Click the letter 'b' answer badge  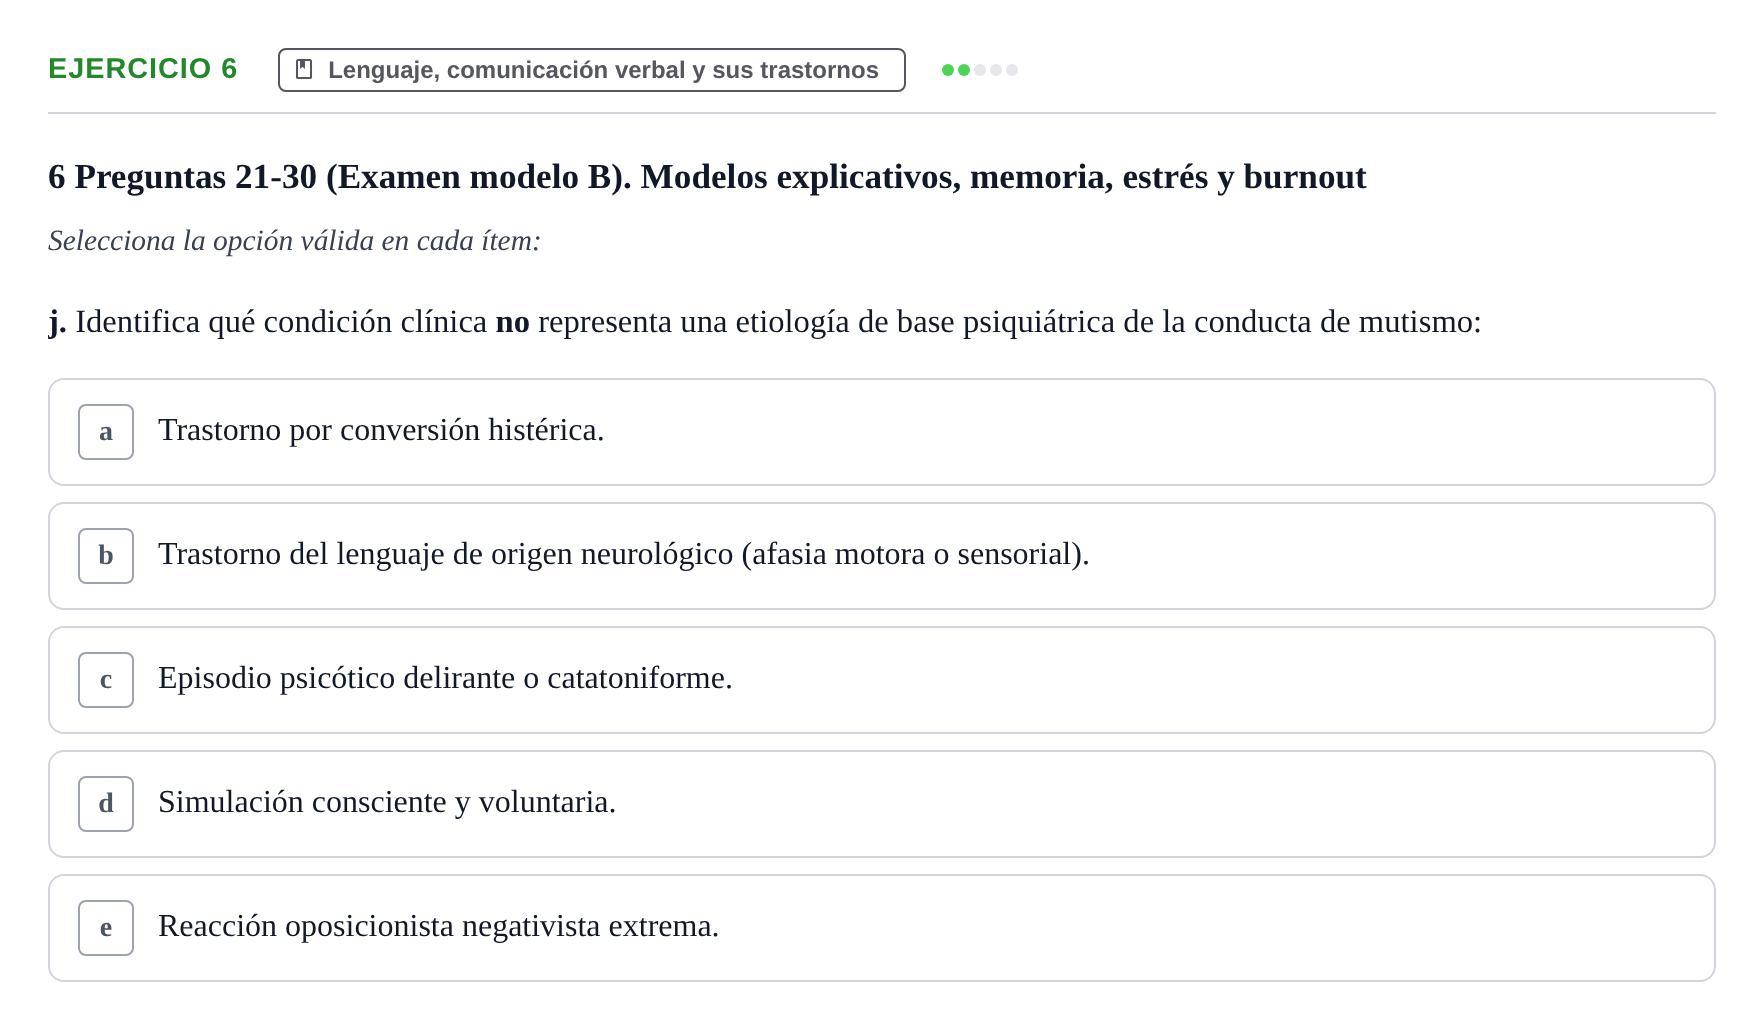106,556
